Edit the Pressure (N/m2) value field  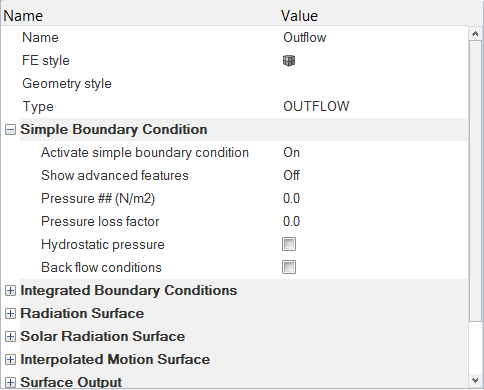(x=374, y=199)
